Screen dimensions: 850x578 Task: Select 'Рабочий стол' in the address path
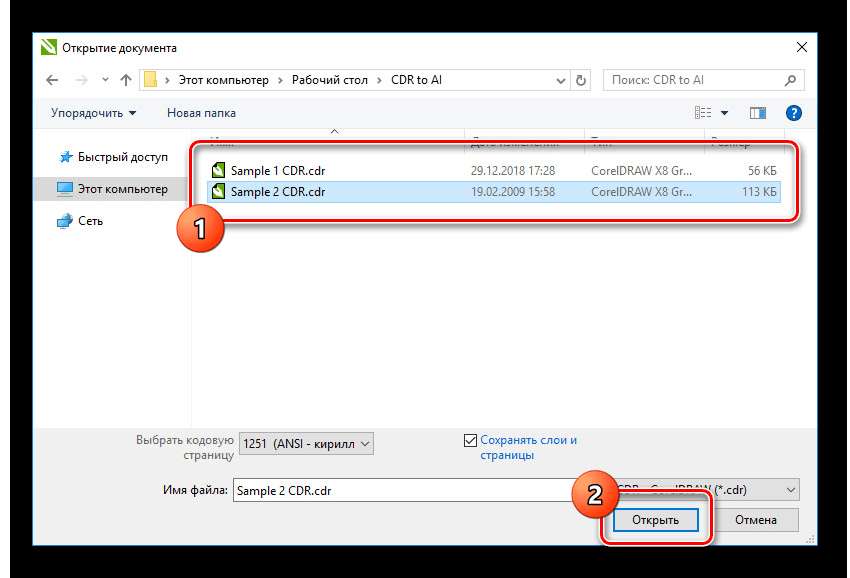tap(330, 80)
